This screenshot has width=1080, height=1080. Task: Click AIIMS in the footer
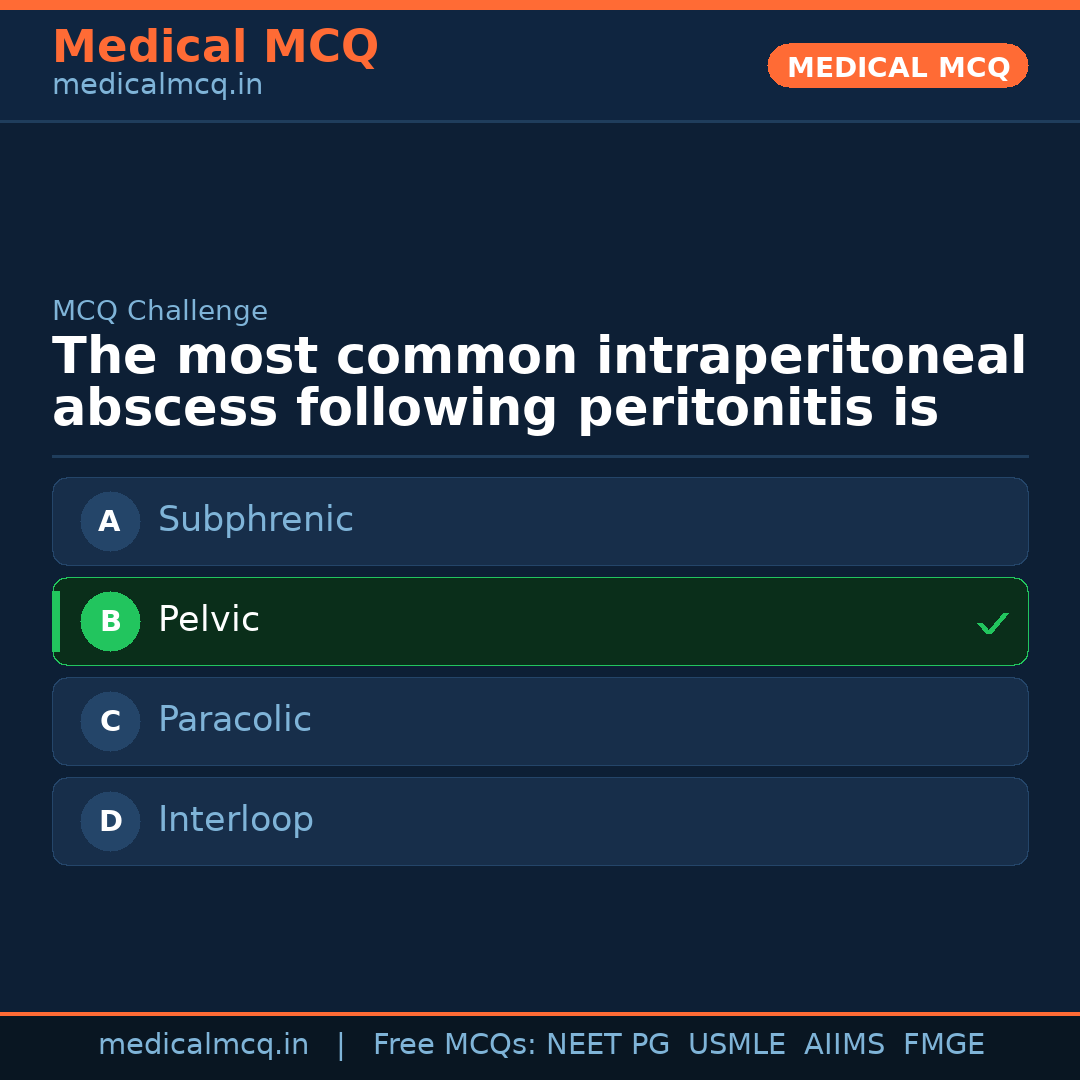[x=844, y=1045]
